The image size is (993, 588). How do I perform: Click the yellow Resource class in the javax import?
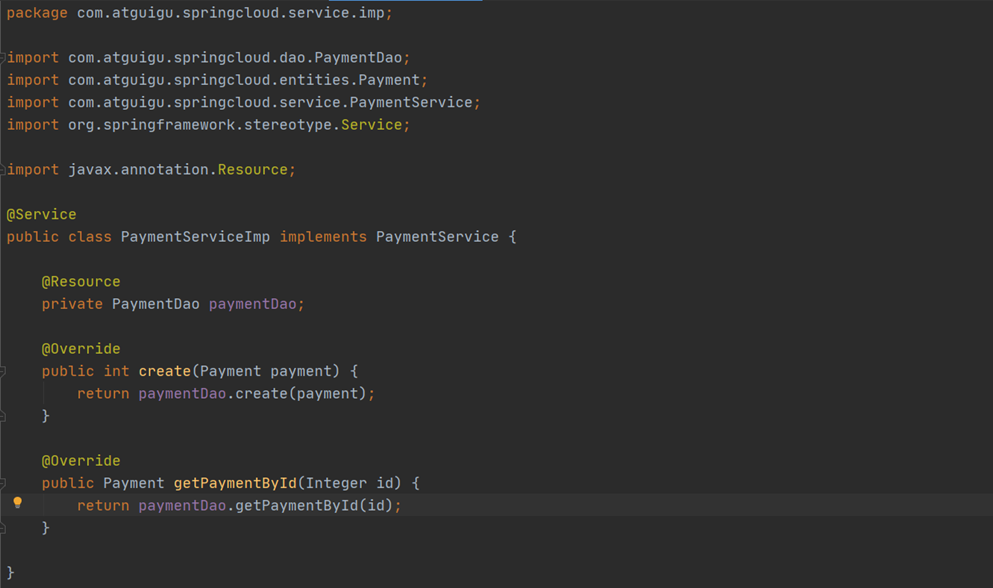point(253,170)
